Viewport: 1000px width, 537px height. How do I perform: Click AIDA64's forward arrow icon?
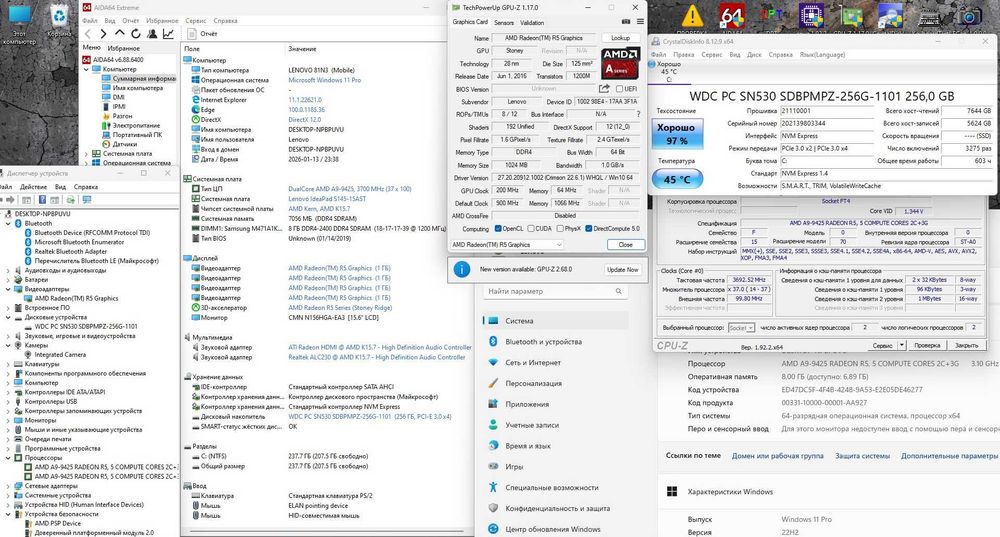[104, 34]
